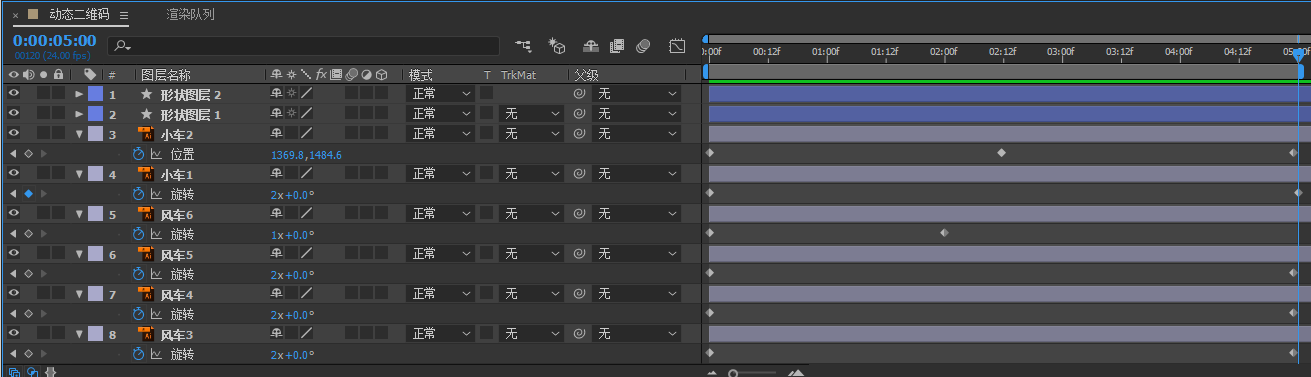The height and width of the screenshot is (377, 1311).
Task: Switch to the 渲染队列 tab
Action: click(190, 15)
